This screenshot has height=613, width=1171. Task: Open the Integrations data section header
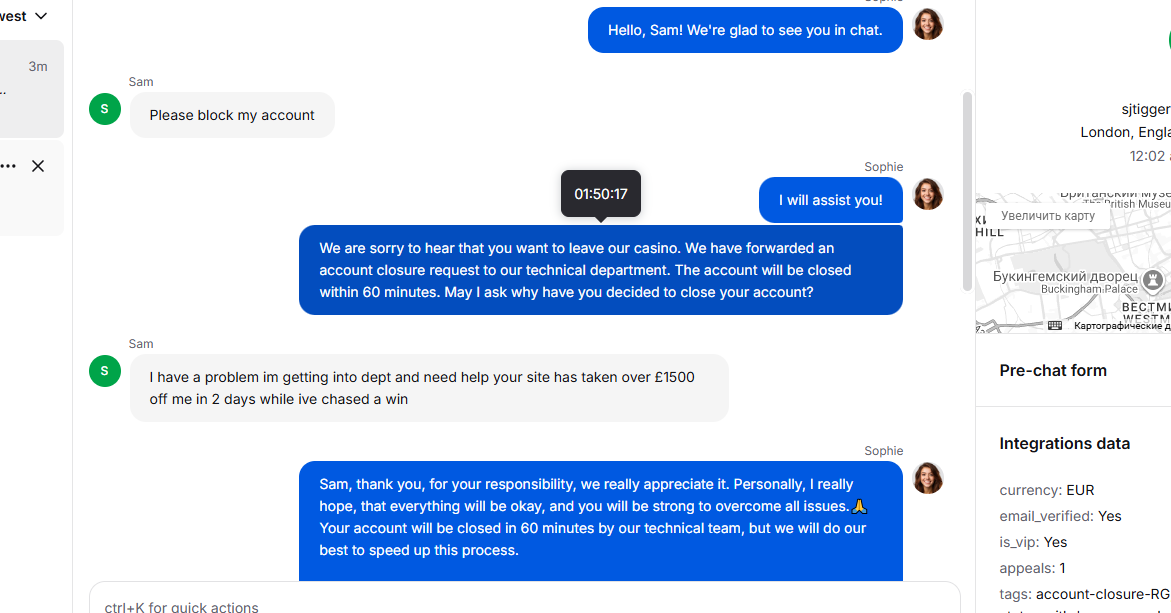click(1064, 444)
